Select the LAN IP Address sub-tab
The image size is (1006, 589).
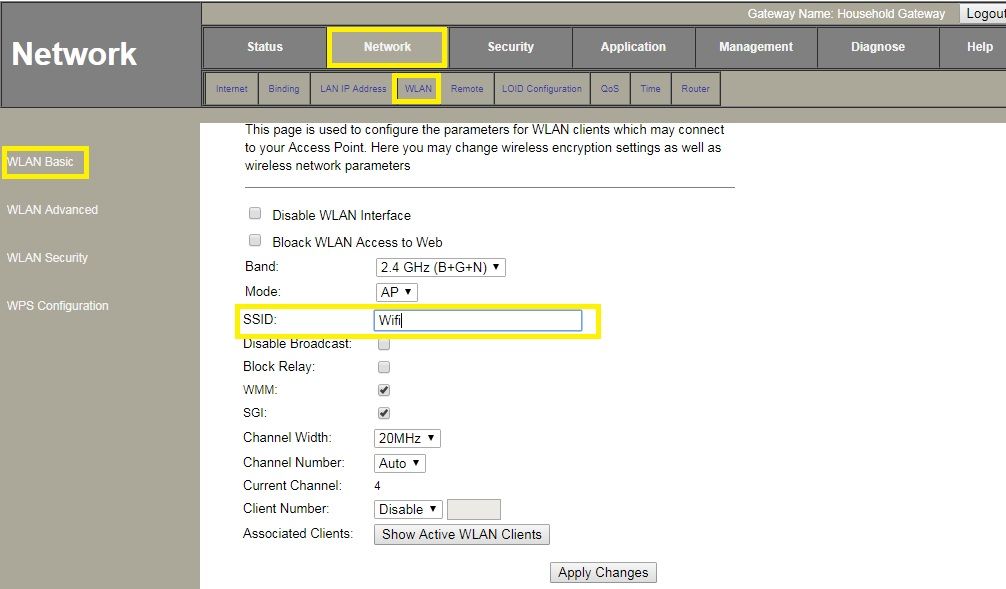(353, 89)
